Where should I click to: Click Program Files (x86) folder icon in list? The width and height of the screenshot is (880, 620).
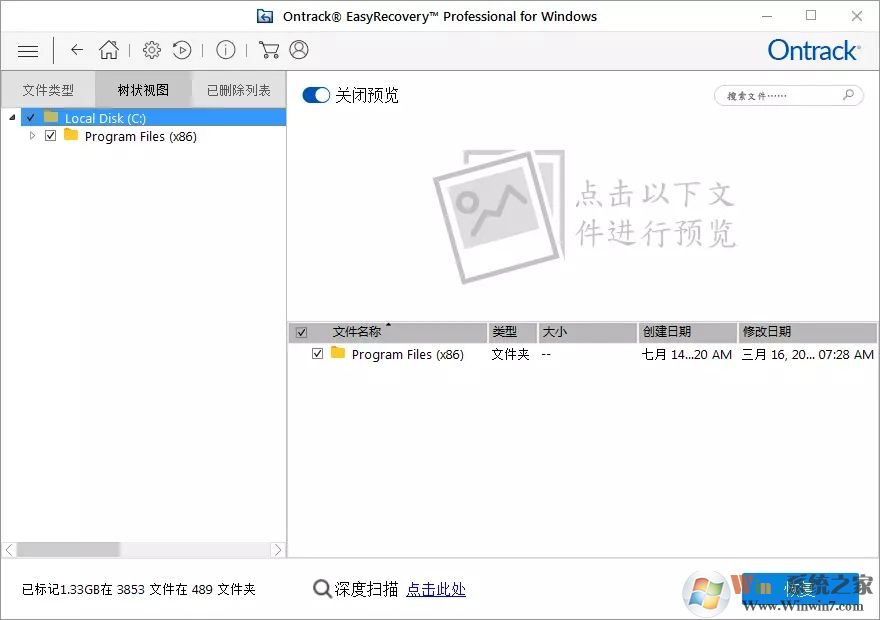pos(338,352)
